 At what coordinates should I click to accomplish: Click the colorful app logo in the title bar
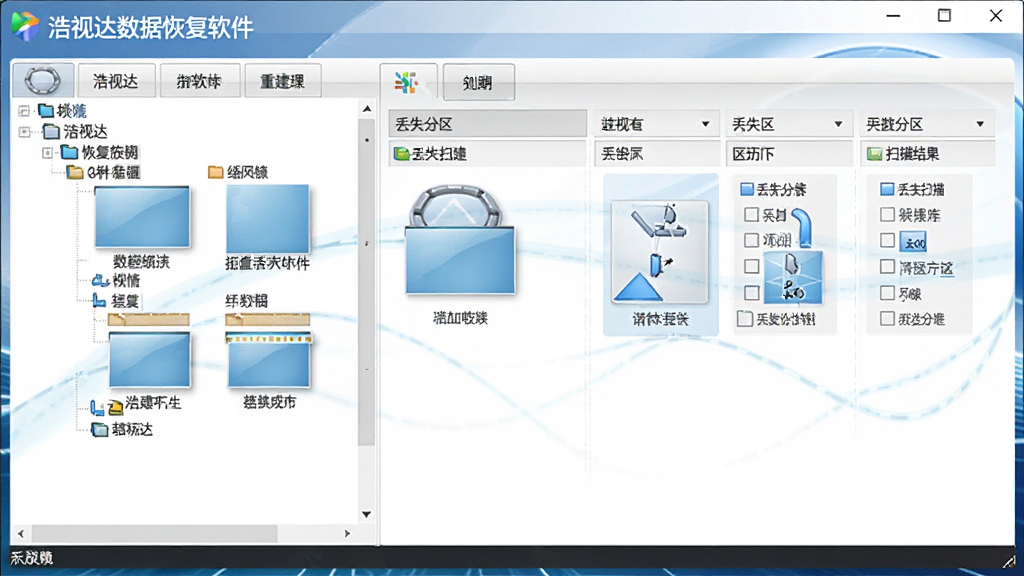(x=25, y=26)
